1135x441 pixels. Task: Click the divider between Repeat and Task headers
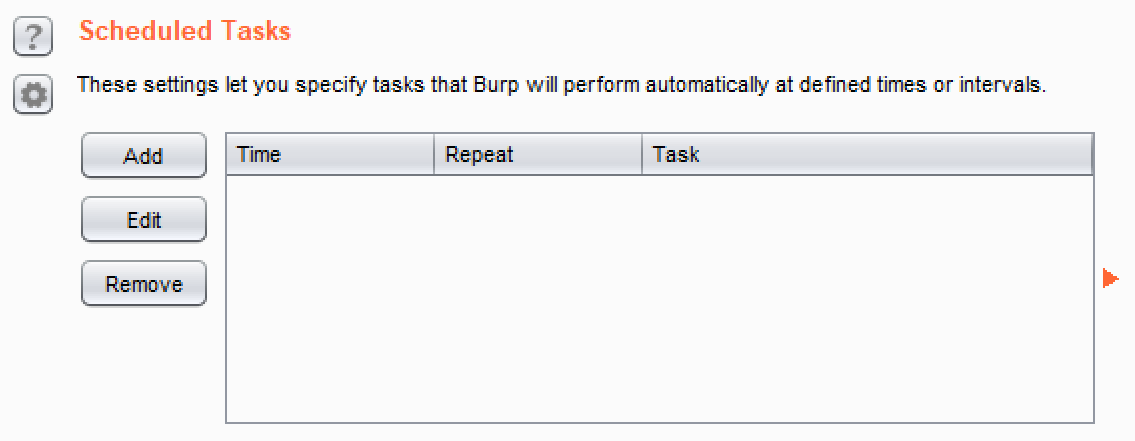tap(642, 155)
